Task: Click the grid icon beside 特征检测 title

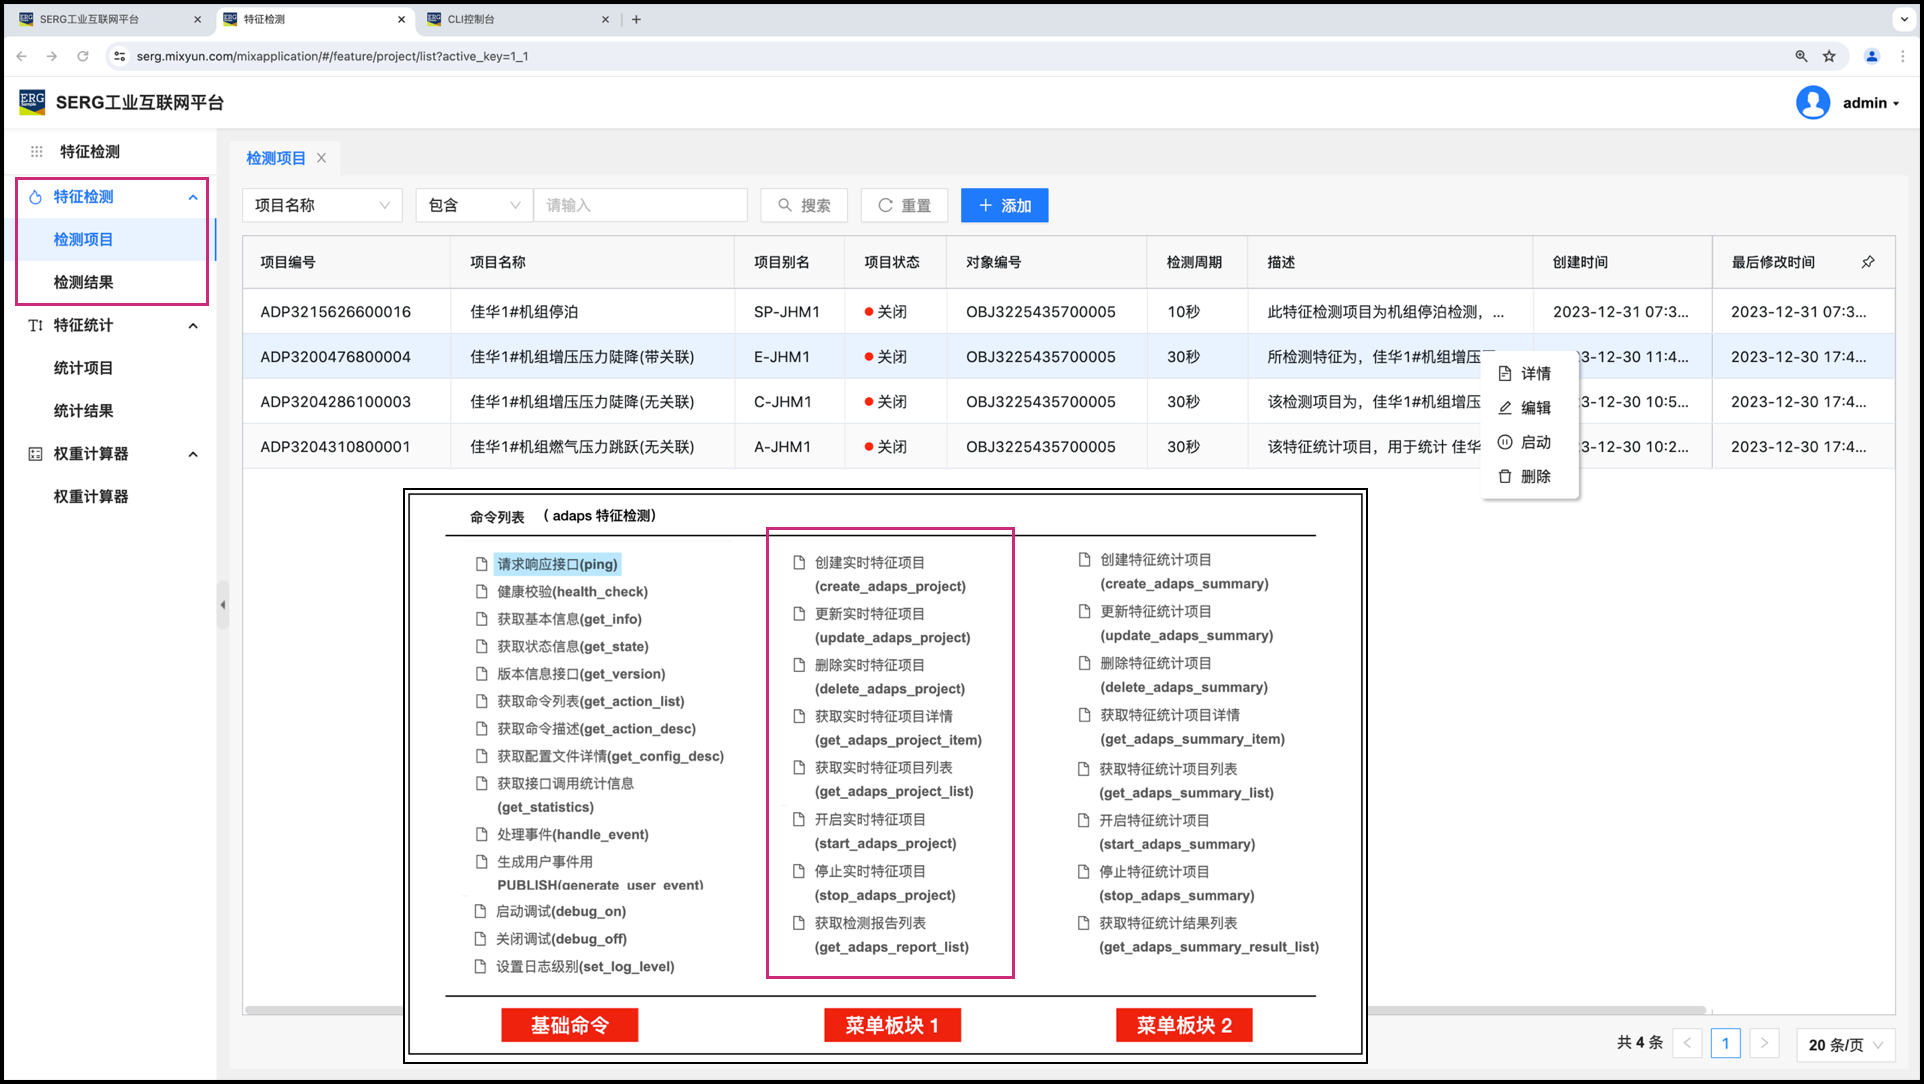Action: 37,152
